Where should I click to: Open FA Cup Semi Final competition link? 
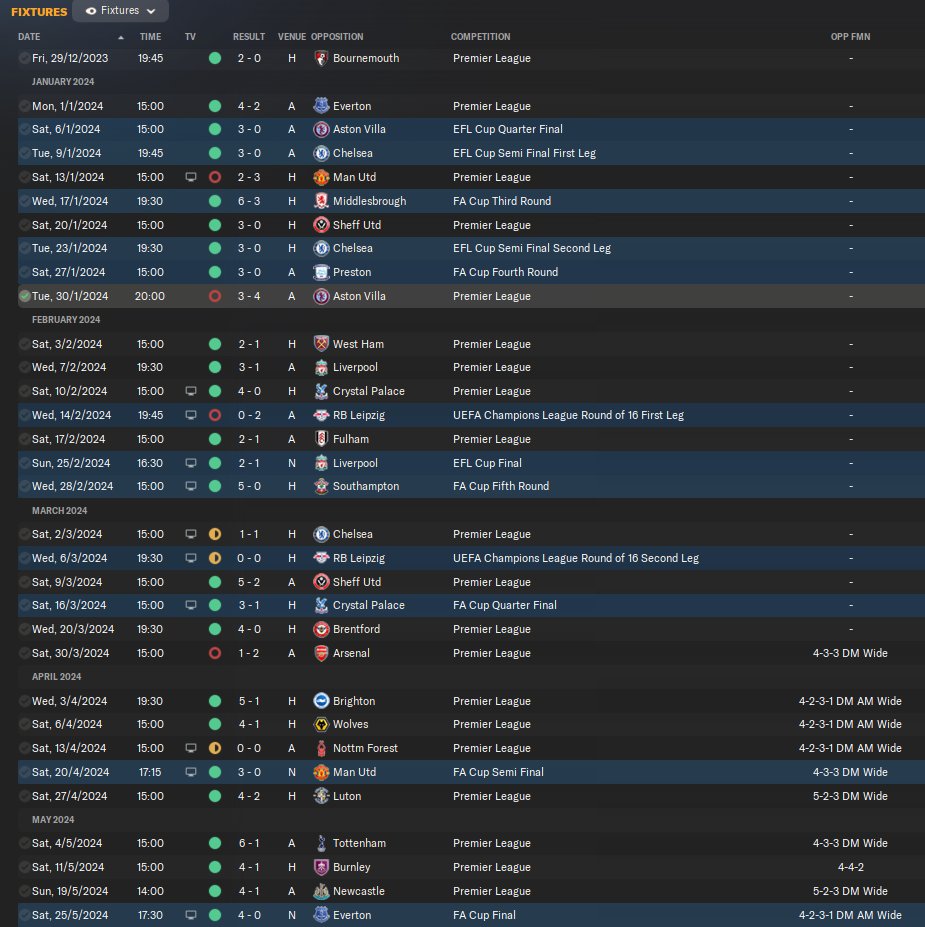click(498, 772)
